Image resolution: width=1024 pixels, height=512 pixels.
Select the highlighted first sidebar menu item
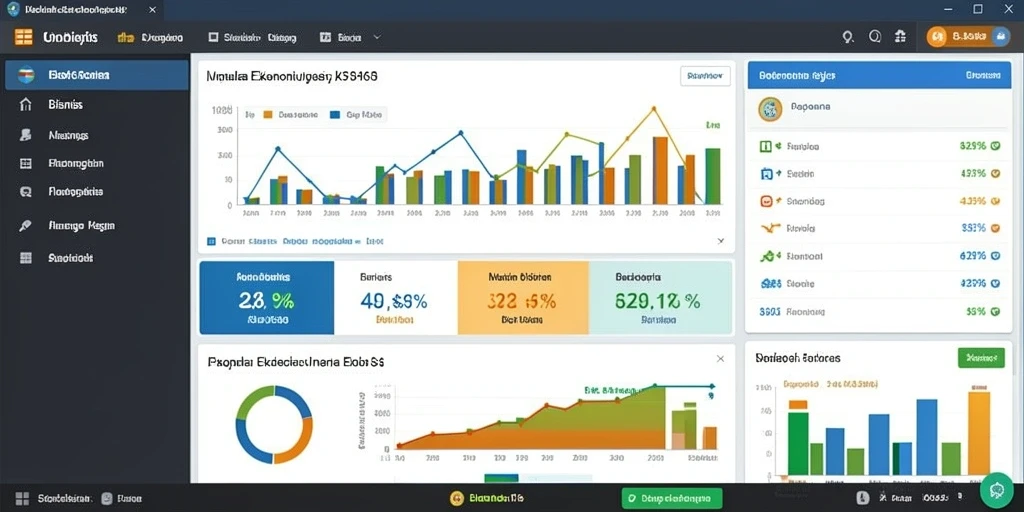pyautogui.click(x=97, y=75)
